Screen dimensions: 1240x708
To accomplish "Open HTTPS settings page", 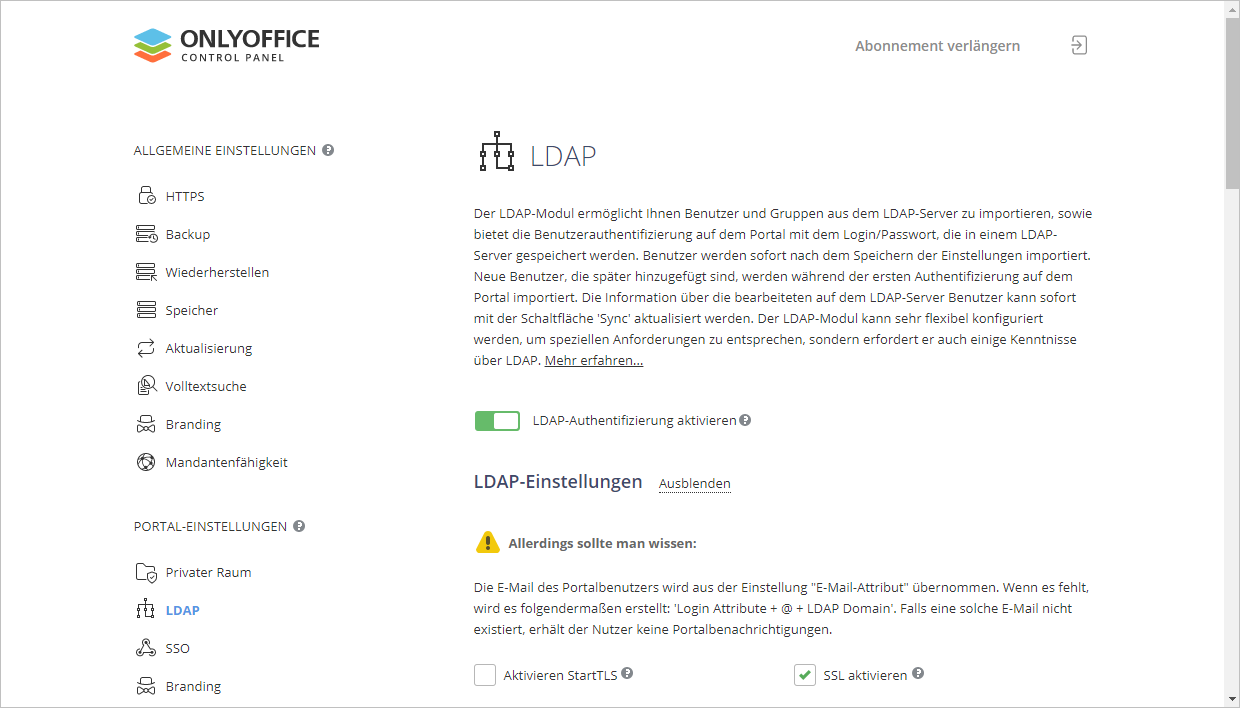I will pos(185,196).
